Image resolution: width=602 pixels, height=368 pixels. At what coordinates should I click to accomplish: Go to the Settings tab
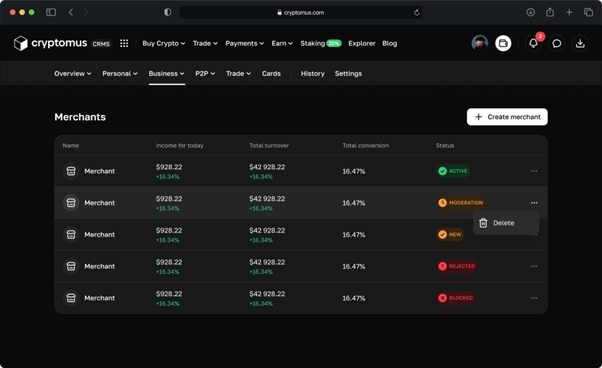tap(348, 73)
